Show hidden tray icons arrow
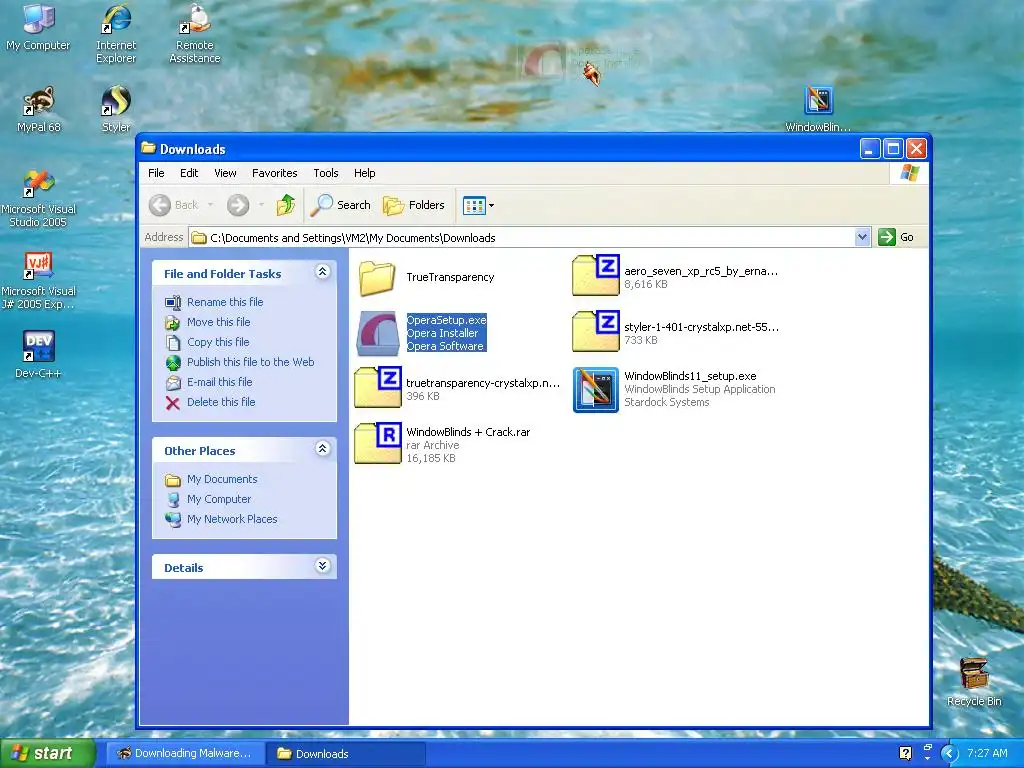 [x=949, y=754]
